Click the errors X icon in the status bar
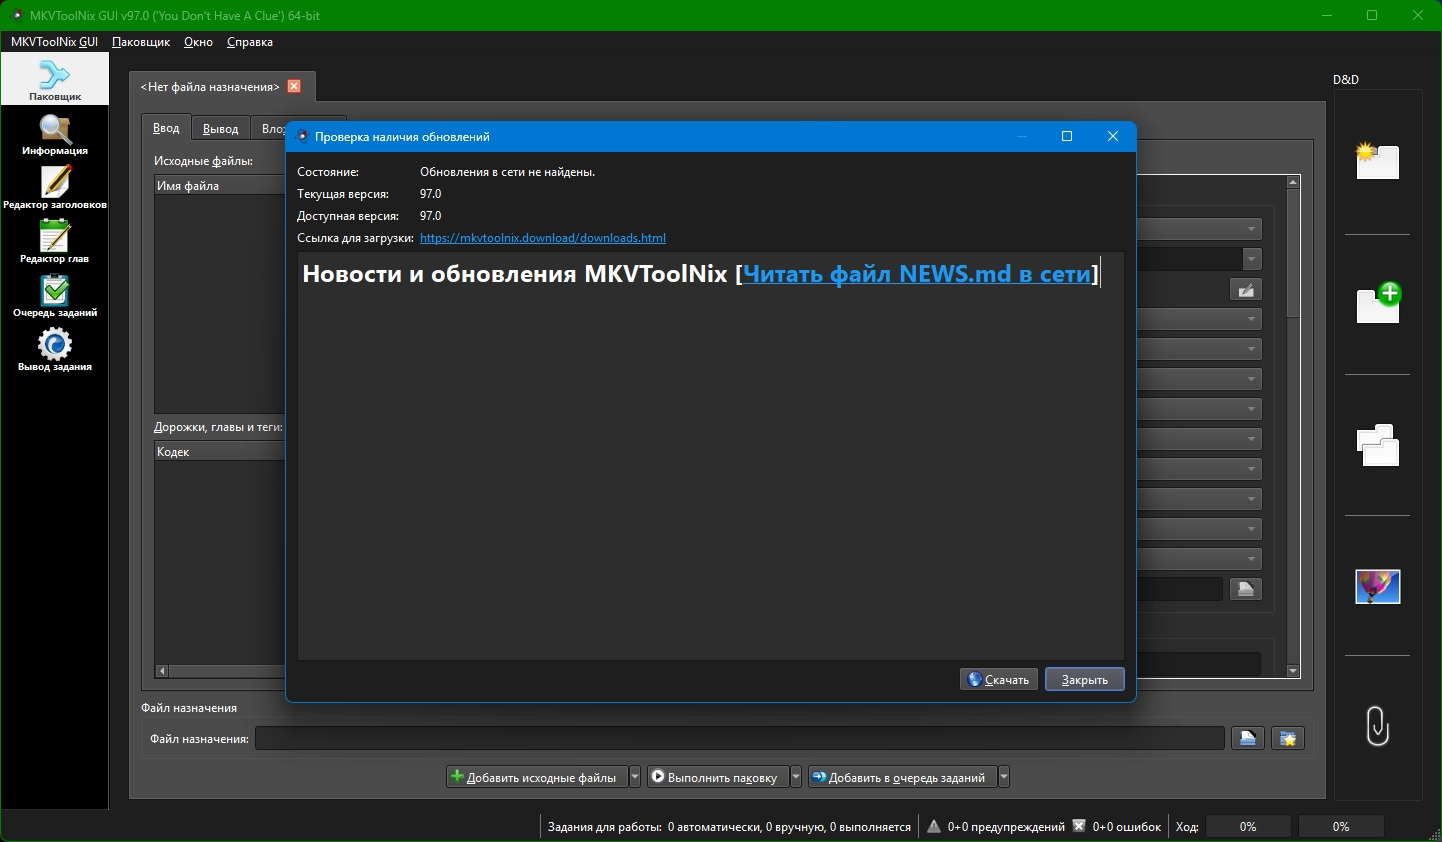This screenshot has width=1442, height=842. click(x=1079, y=826)
